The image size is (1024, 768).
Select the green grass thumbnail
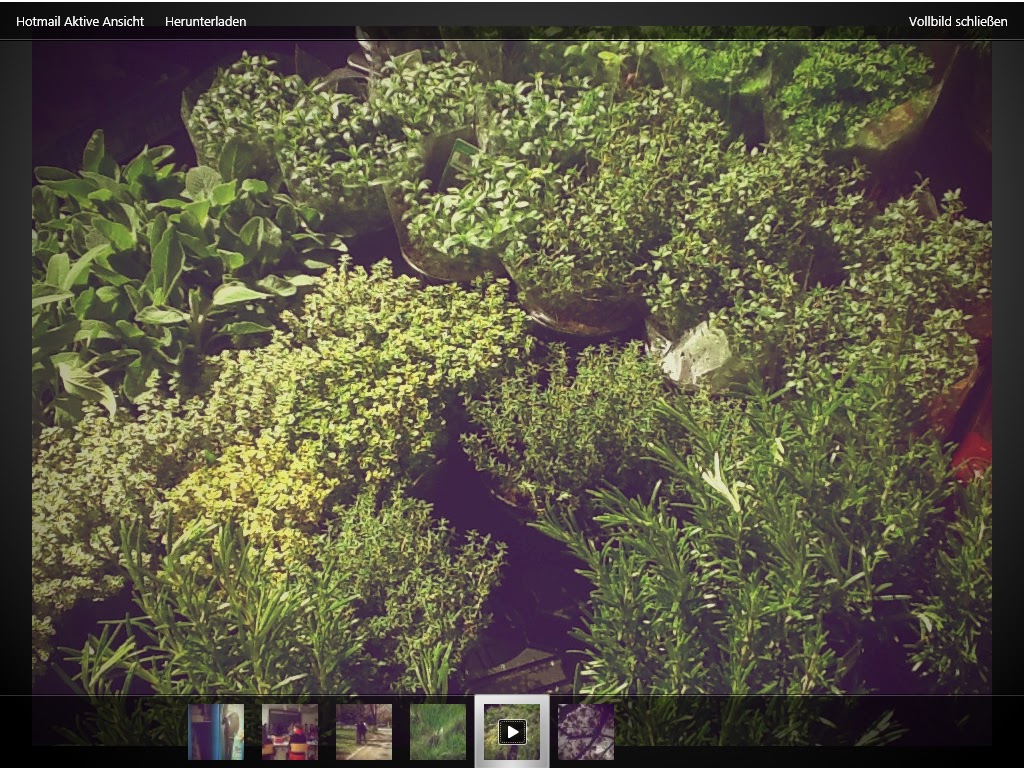coord(438,731)
